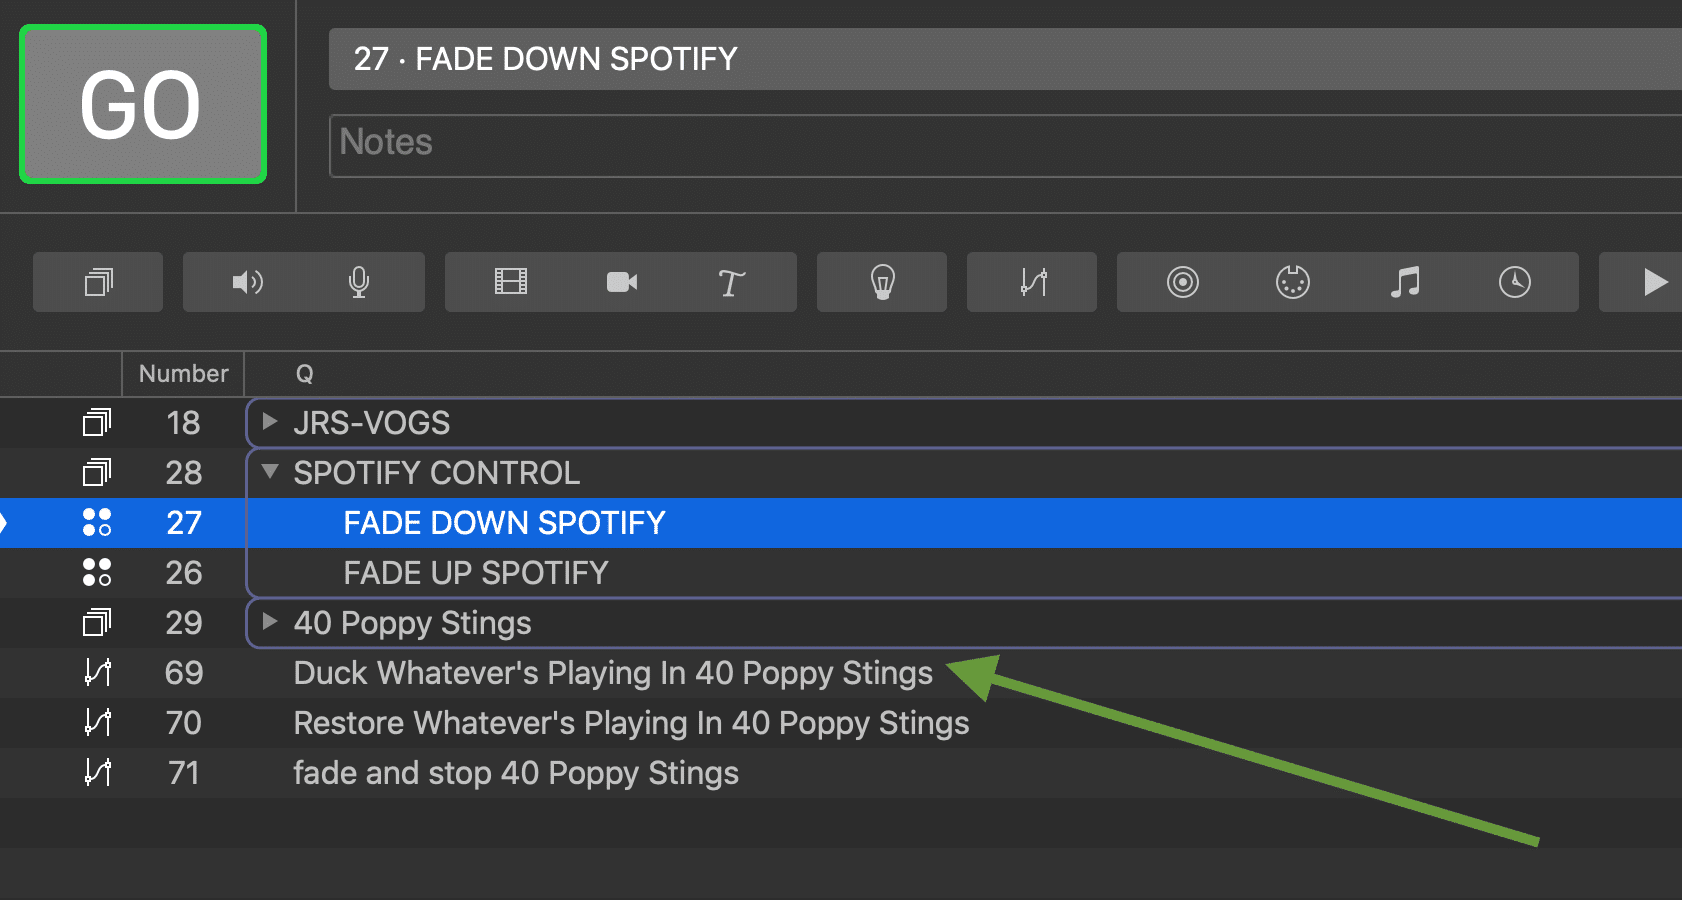Select the JRS-VOGS cue row
The image size is (1682, 900).
(841, 423)
